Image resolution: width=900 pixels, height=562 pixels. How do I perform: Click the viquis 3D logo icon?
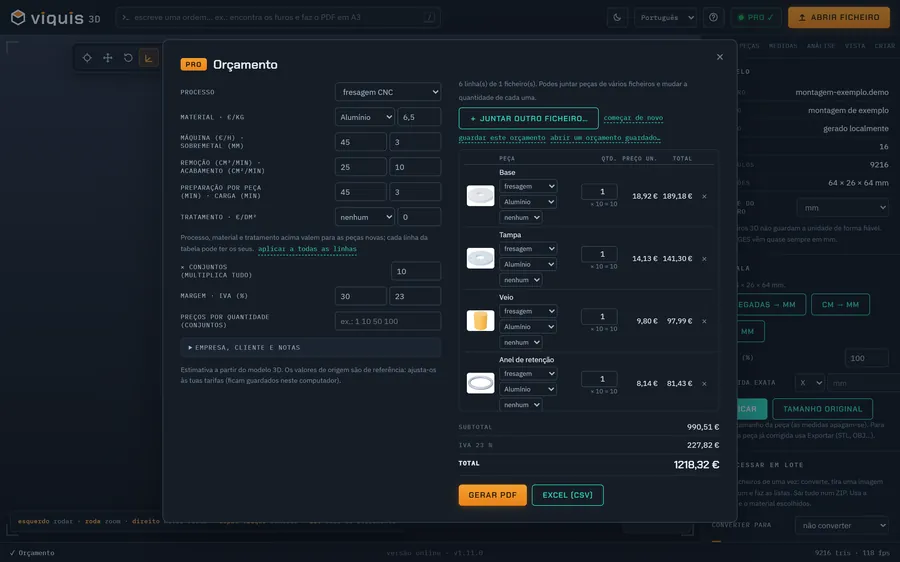click(18, 17)
